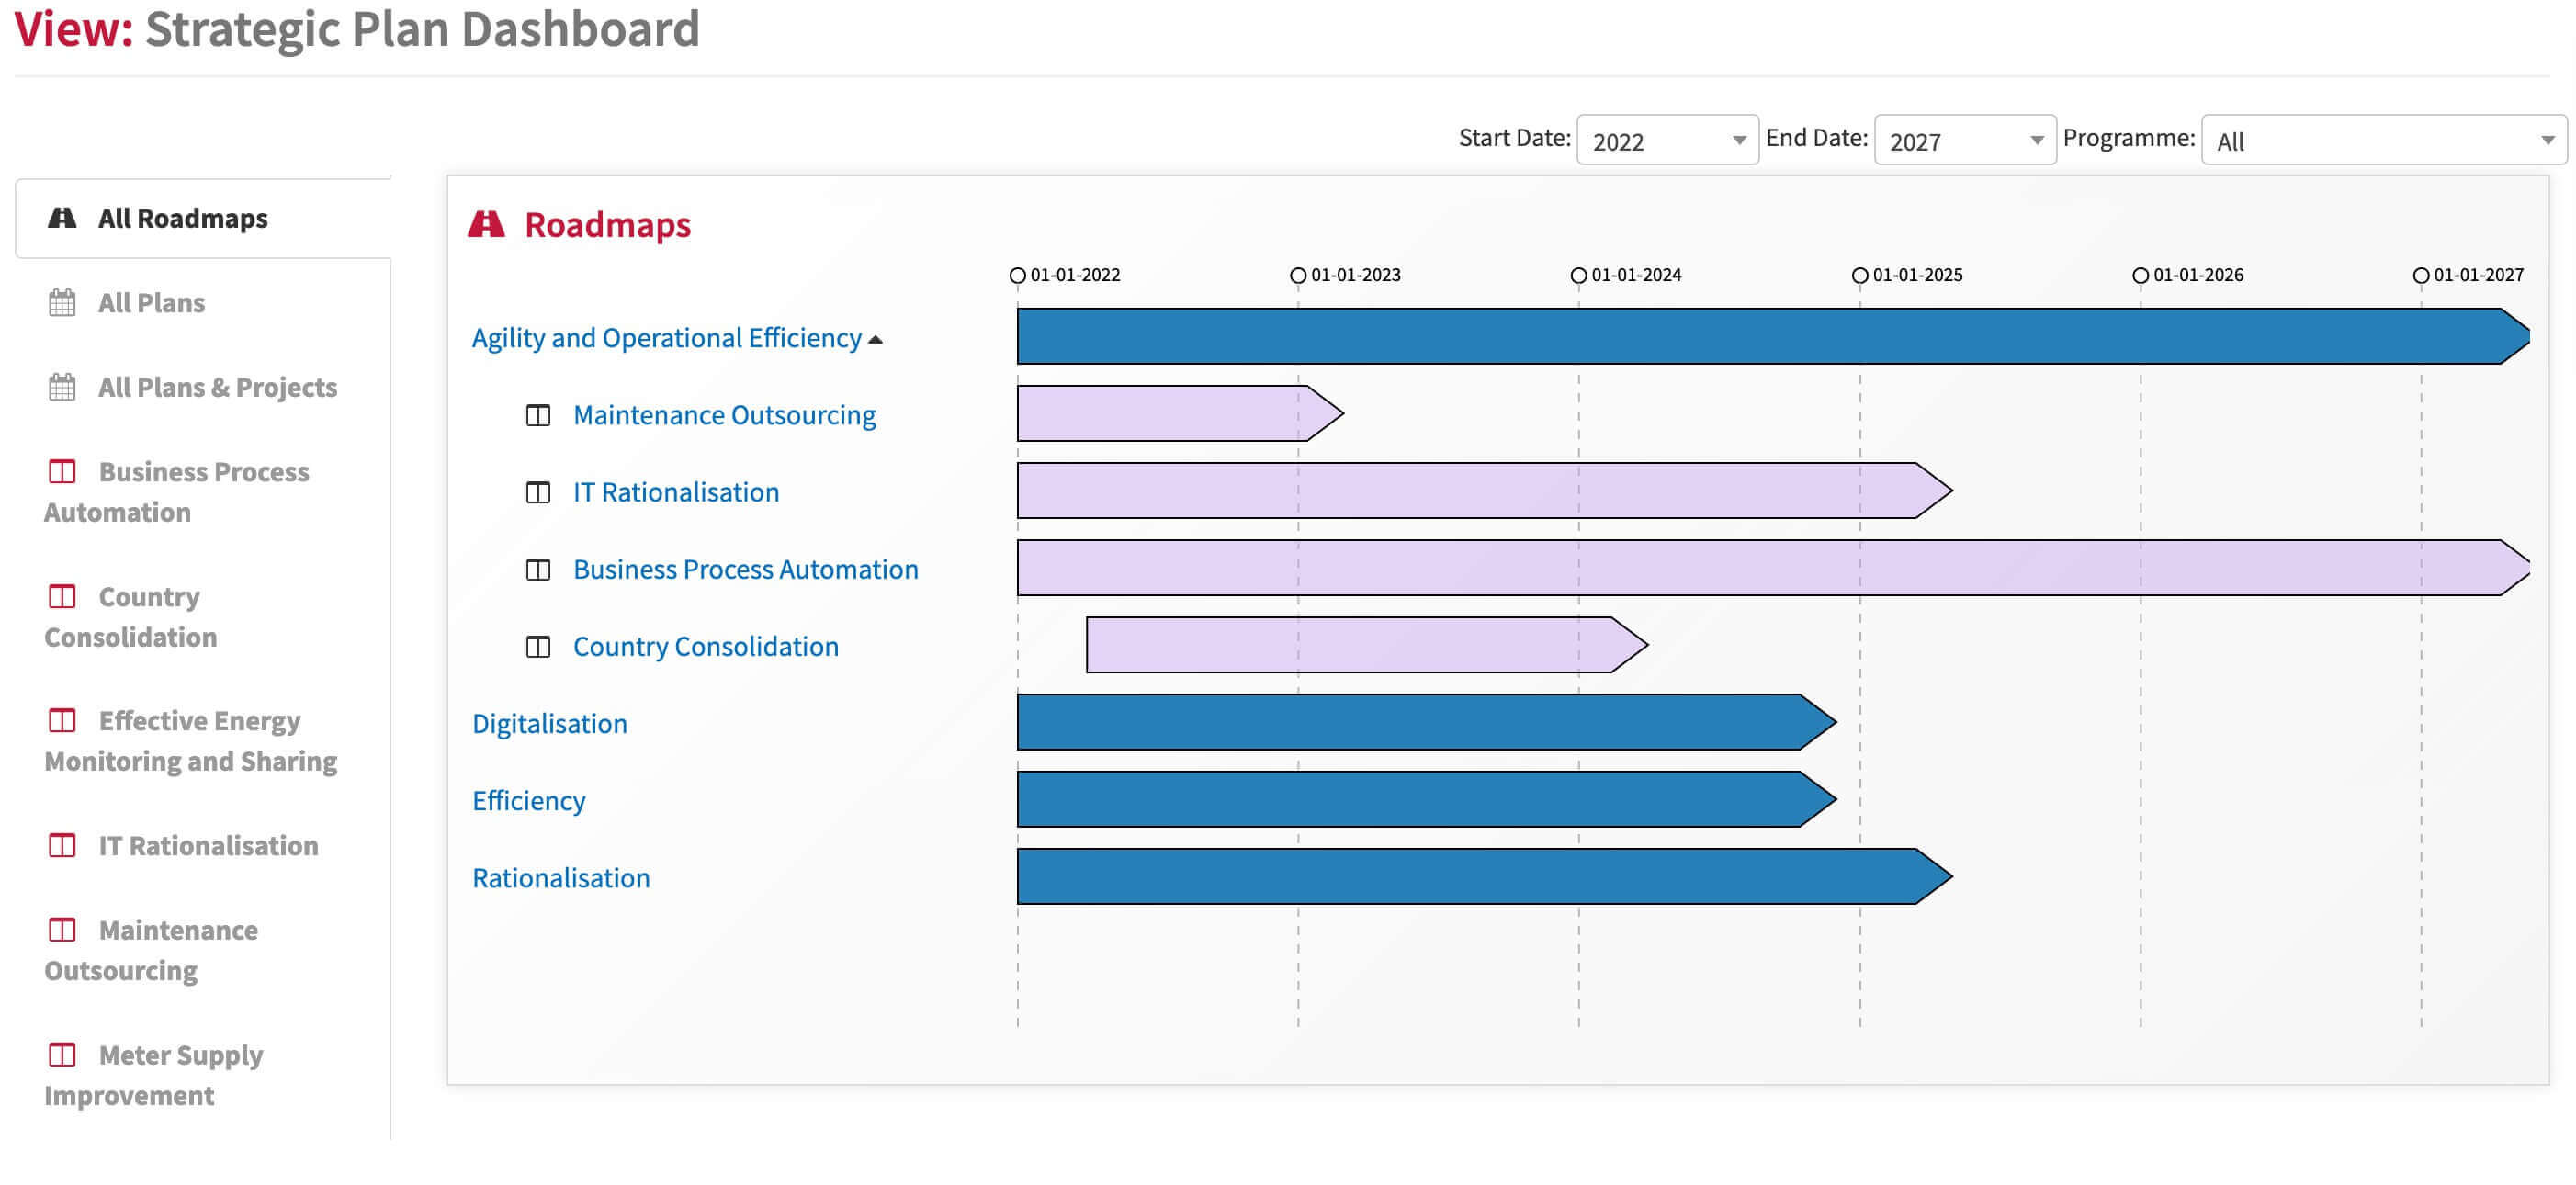Click the 01-01-2024 timeline marker
Screen dimensions: 2576x1185
[x=1578, y=275]
